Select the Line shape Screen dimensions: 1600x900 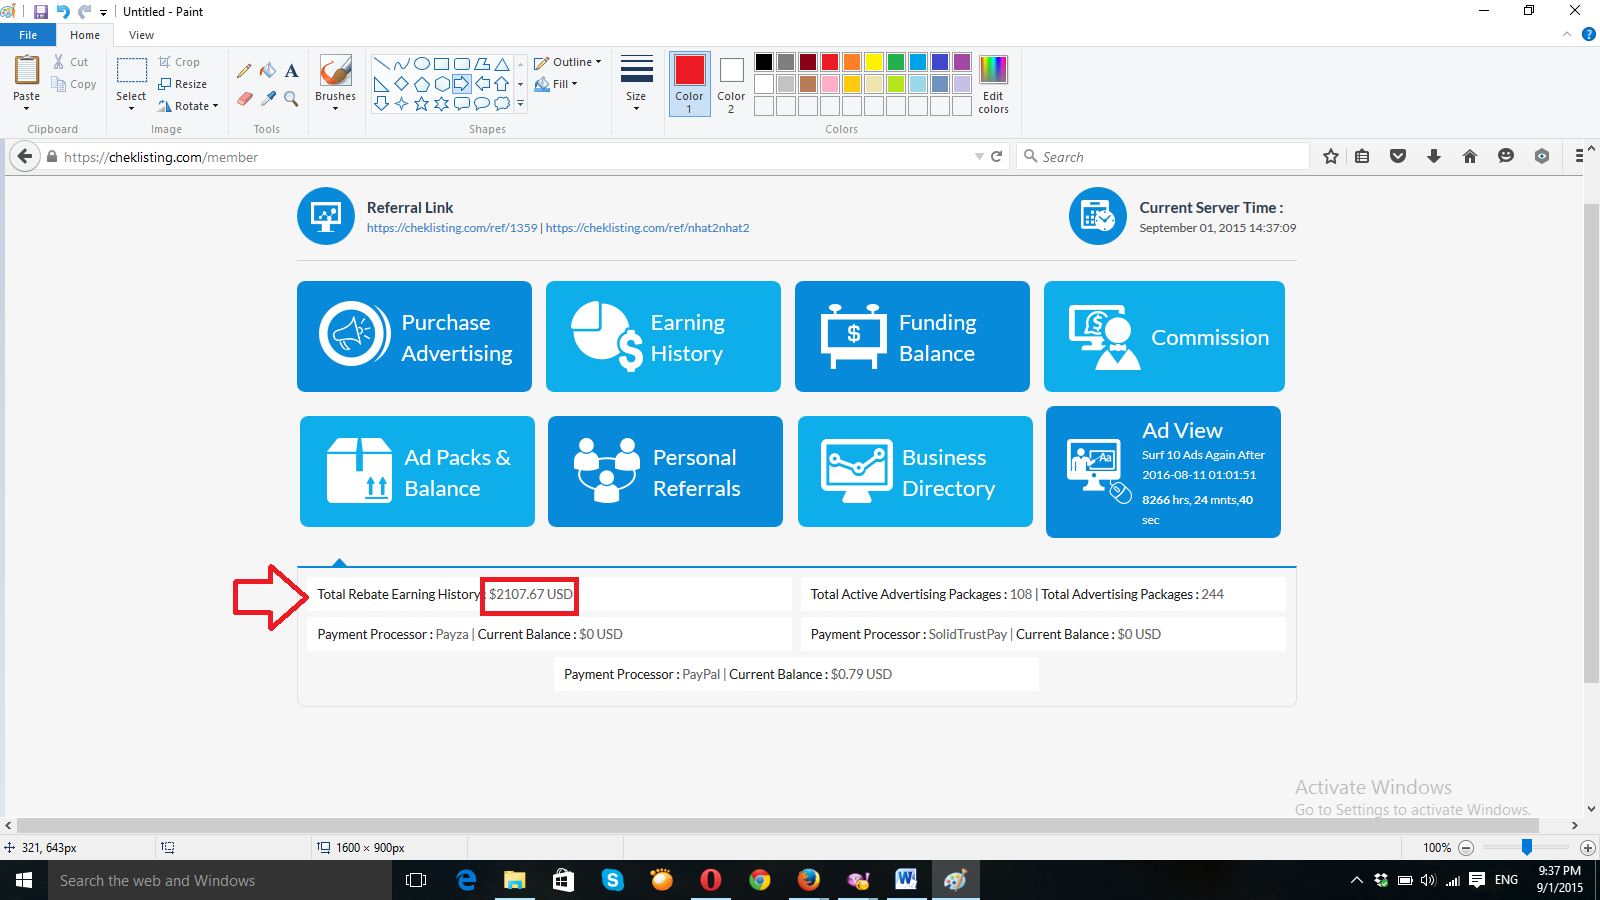click(381, 64)
